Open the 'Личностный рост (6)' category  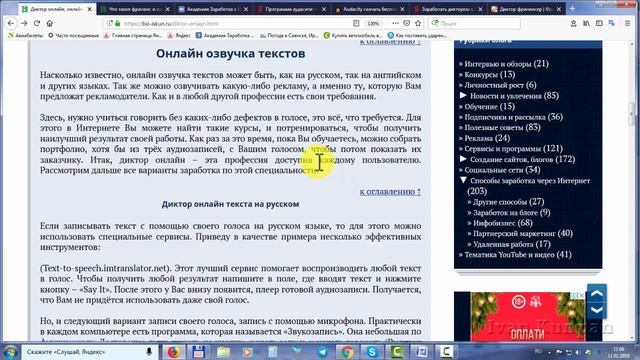[x=500, y=85]
